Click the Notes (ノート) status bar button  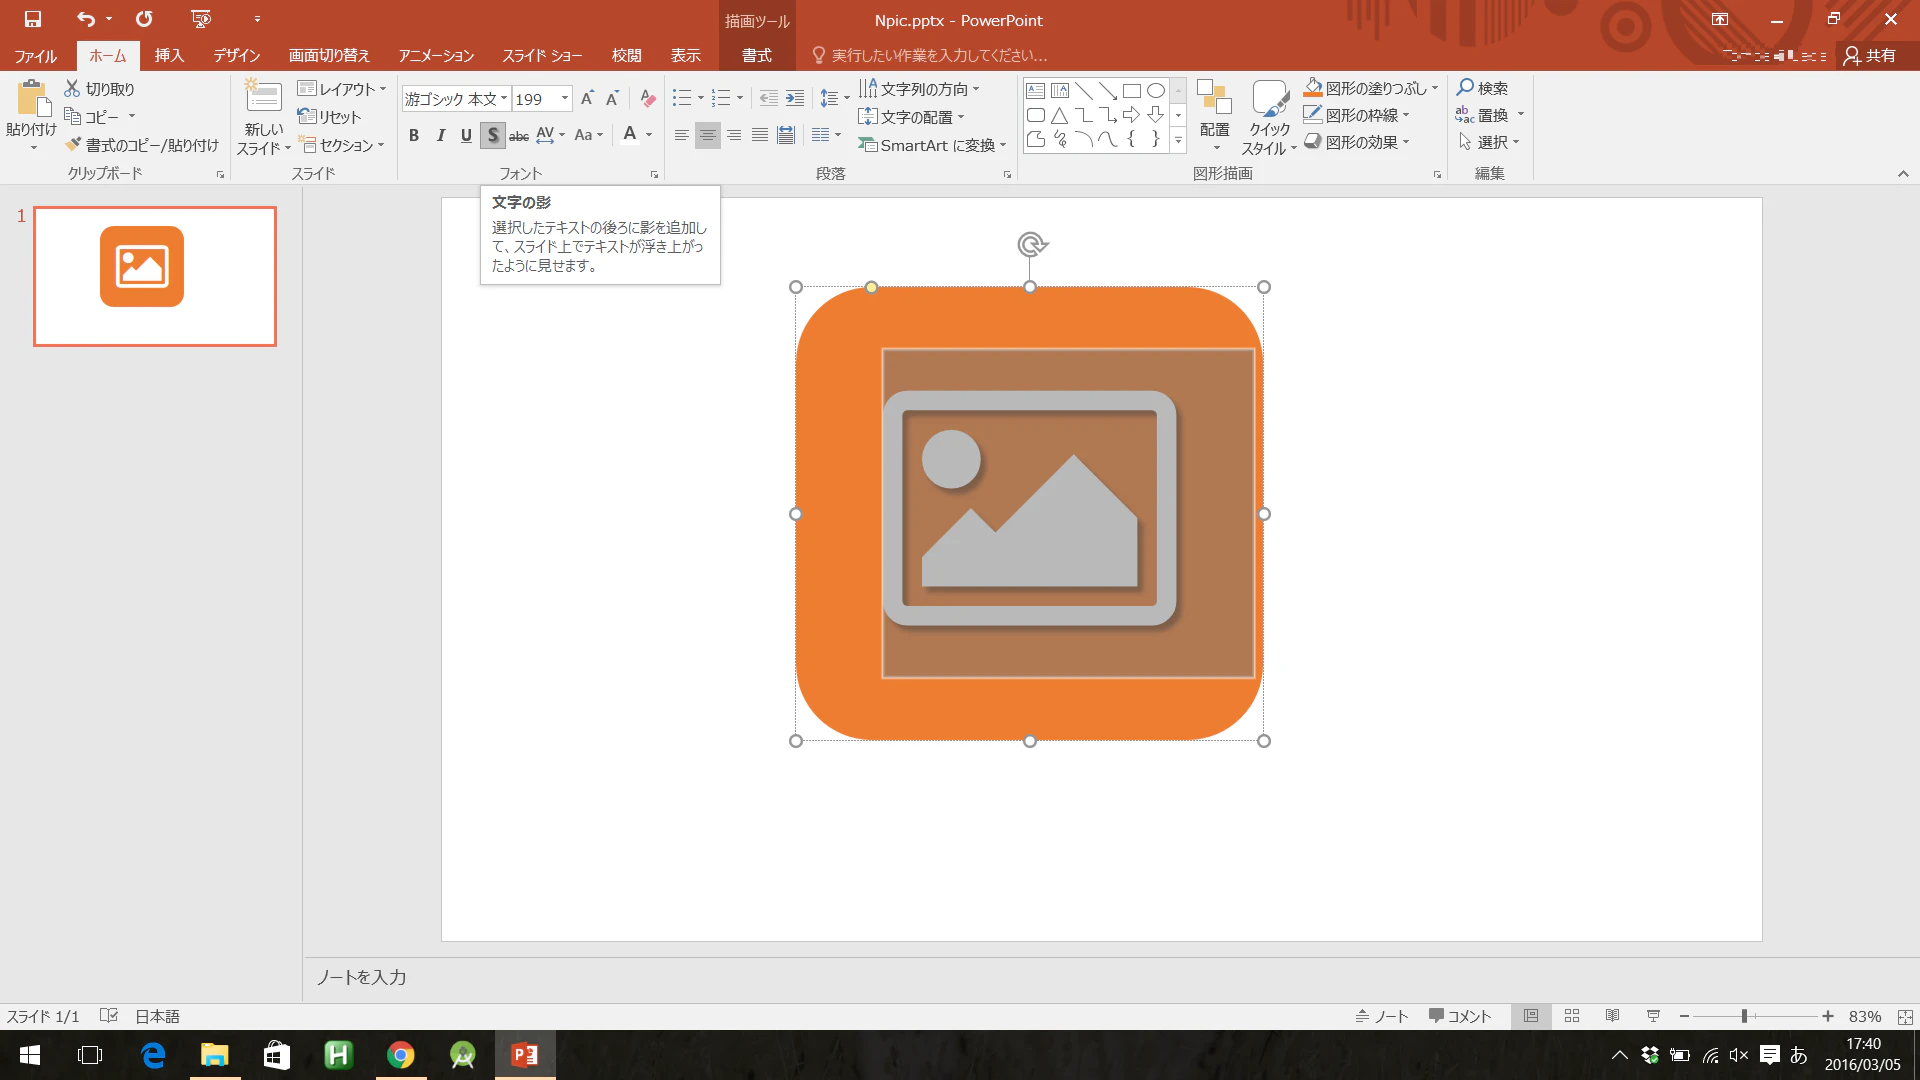pyautogui.click(x=1381, y=1016)
